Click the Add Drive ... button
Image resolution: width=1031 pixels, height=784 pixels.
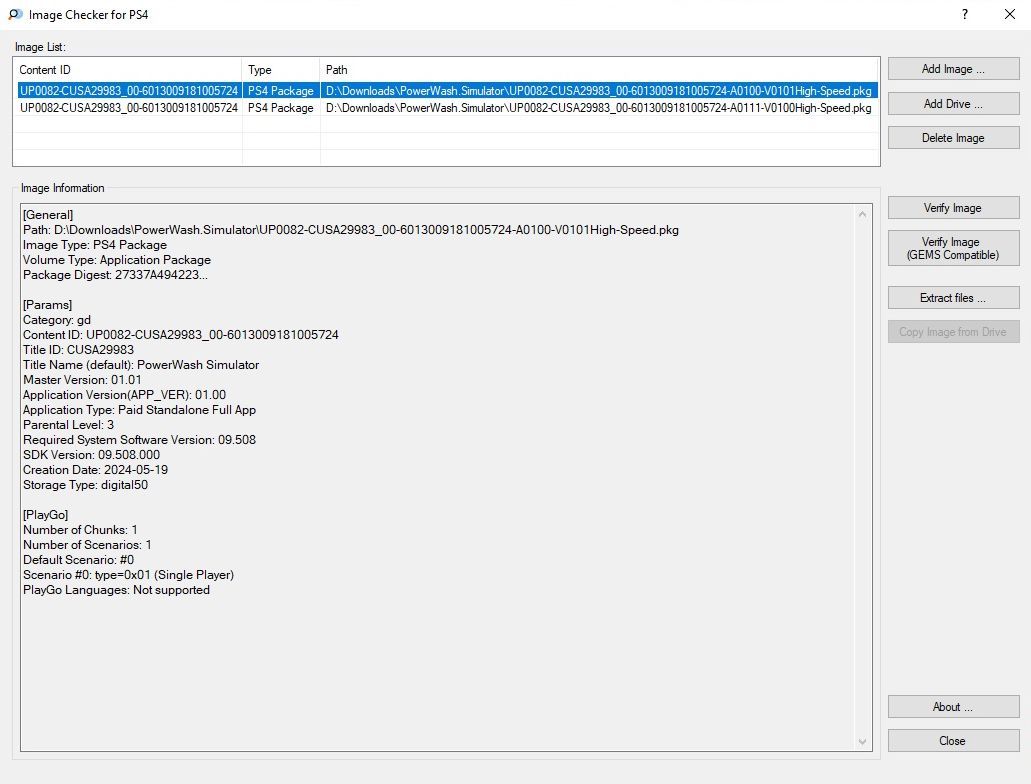point(953,104)
